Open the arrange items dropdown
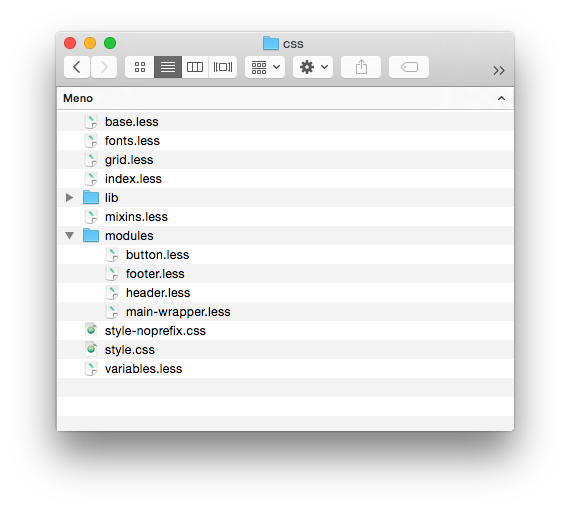The image size is (570, 511). pos(265,67)
